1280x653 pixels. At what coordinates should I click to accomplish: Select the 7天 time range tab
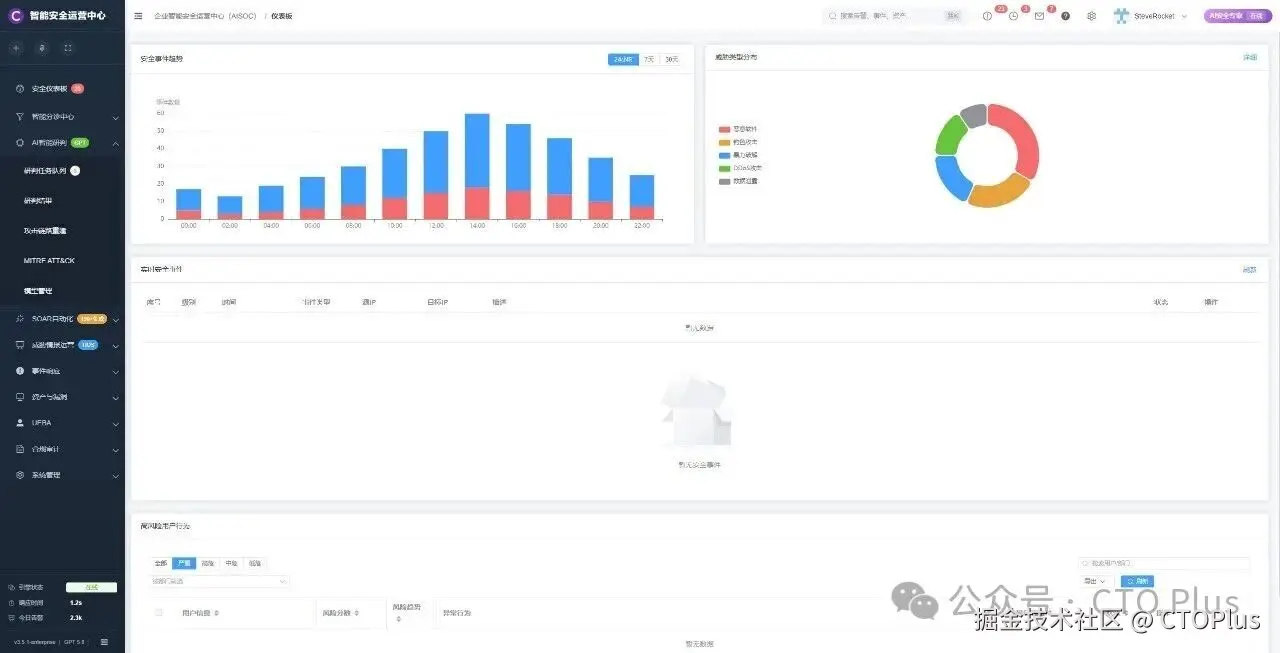point(650,59)
